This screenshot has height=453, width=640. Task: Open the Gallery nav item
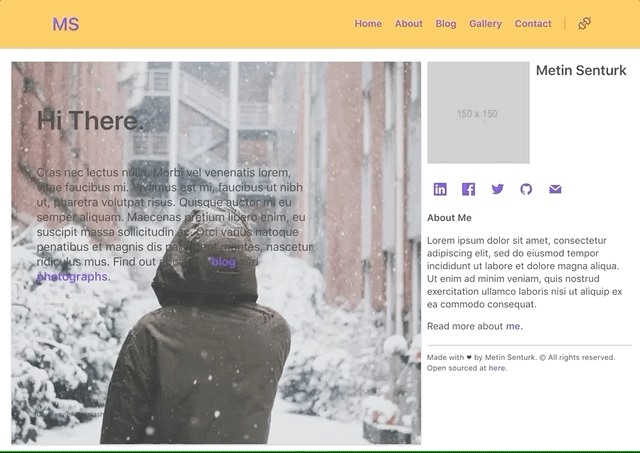click(485, 24)
